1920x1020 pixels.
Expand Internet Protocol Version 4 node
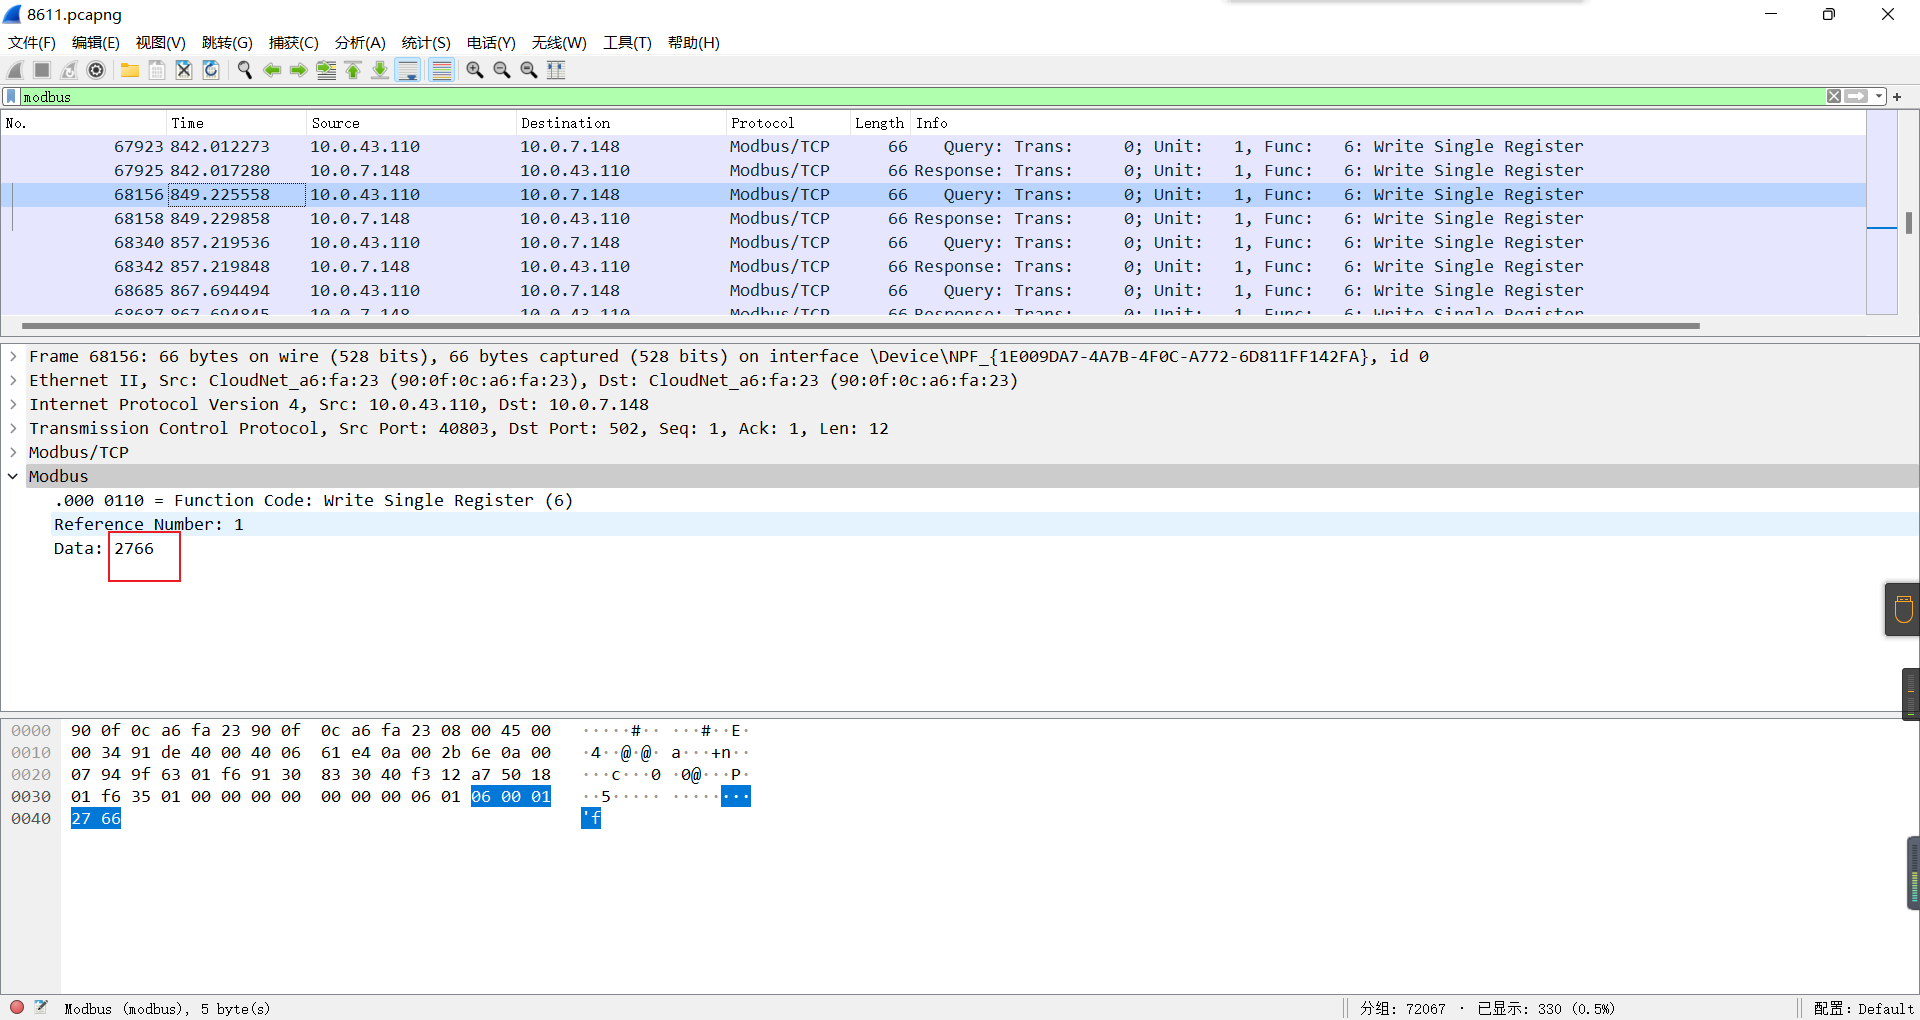[13, 404]
